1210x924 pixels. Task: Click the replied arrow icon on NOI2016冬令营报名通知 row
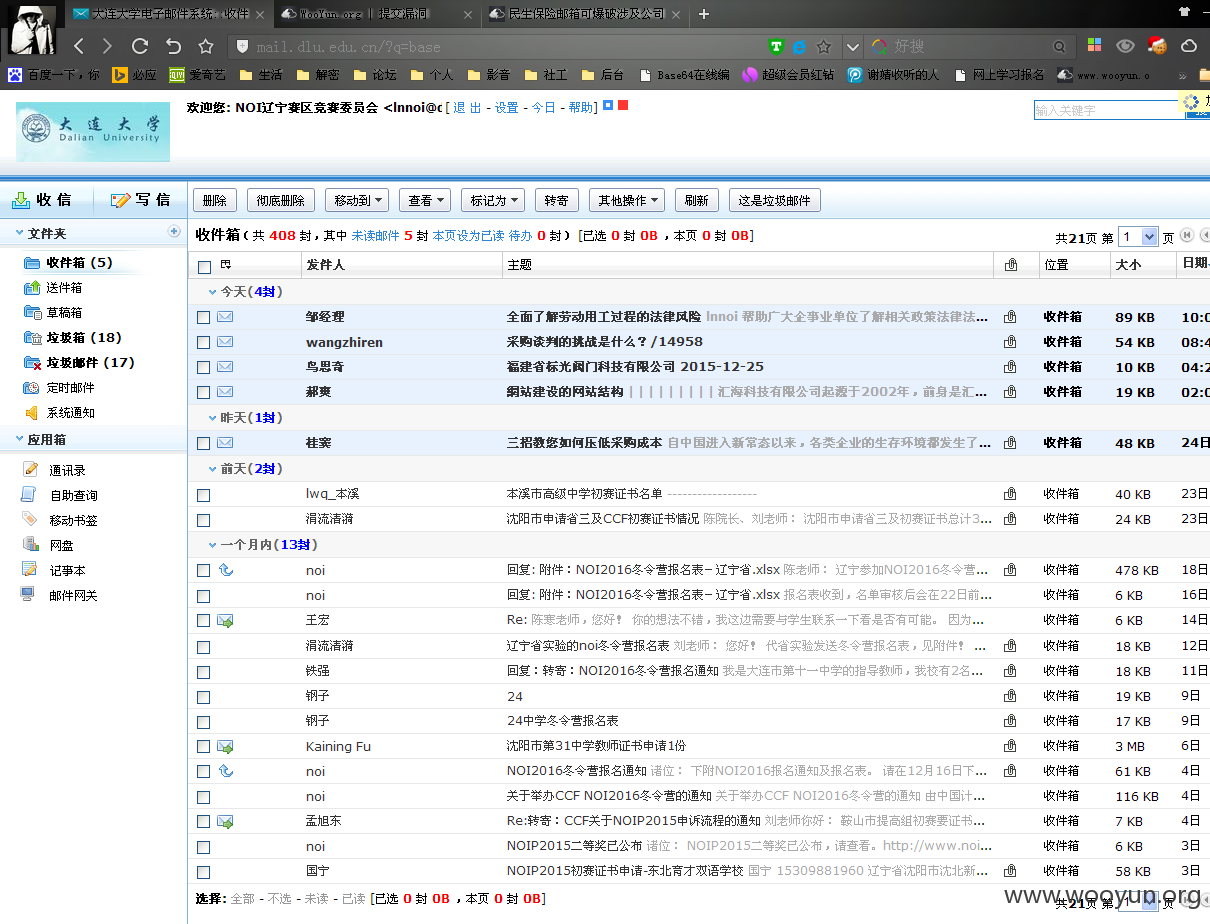pyautogui.click(x=225, y=771)
